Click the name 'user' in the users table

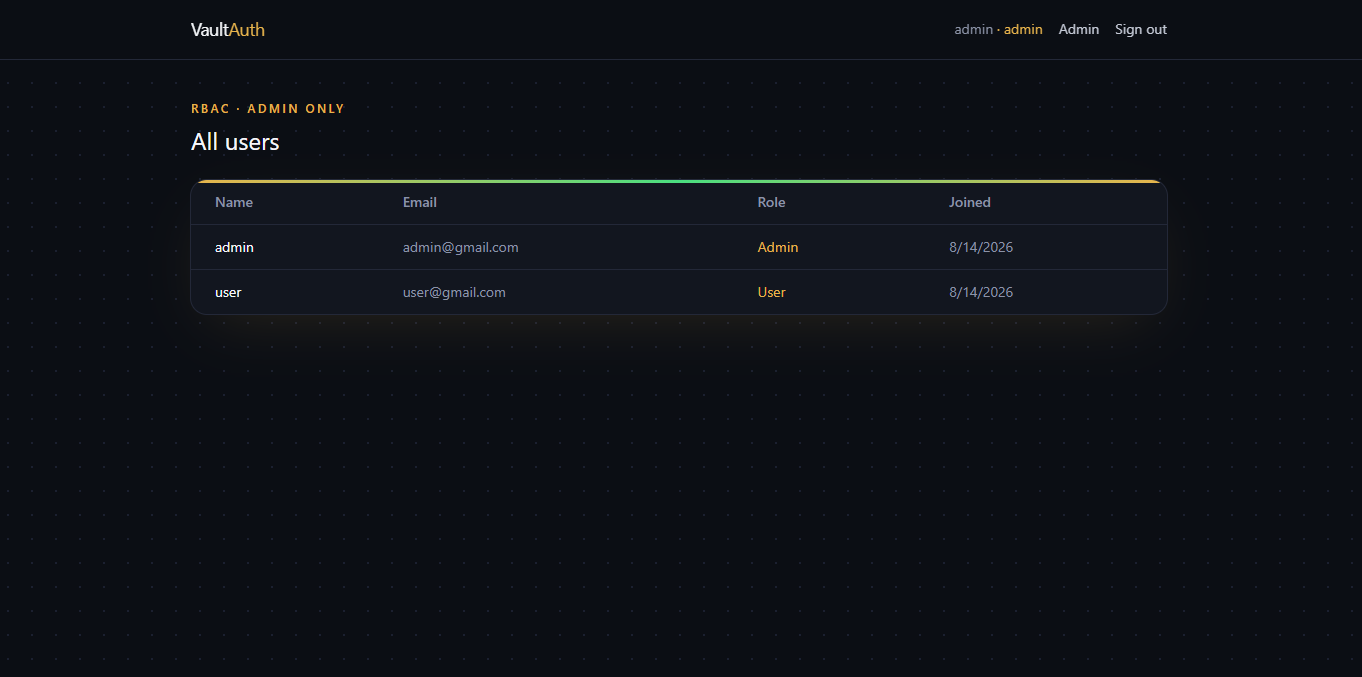228,292
